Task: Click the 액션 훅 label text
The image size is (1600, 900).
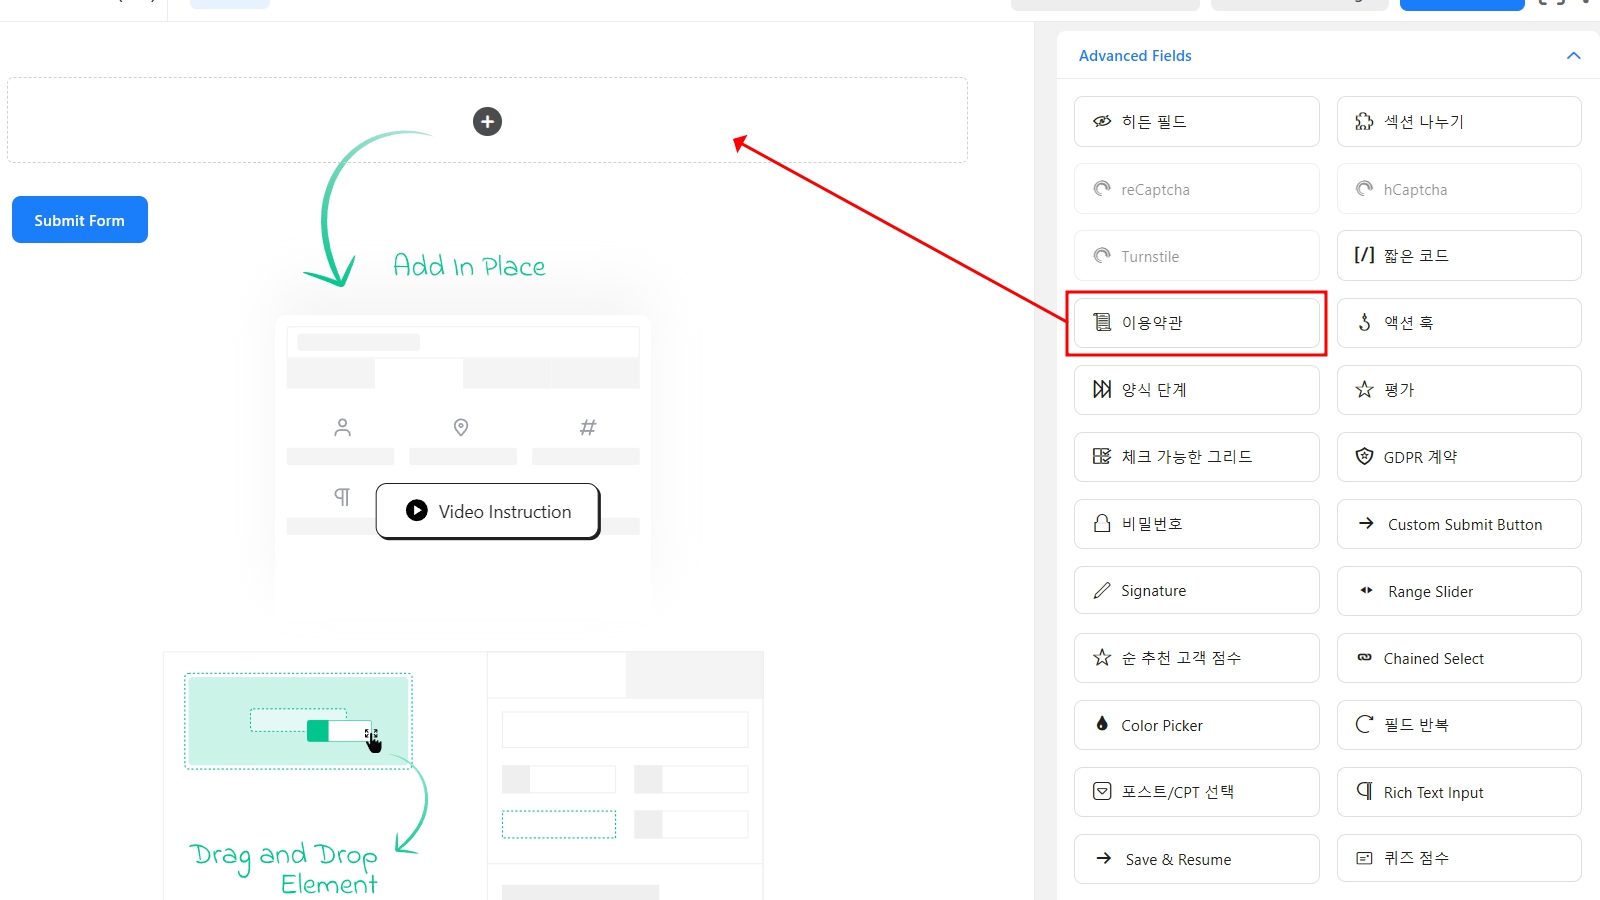Action: [1409, 323]
